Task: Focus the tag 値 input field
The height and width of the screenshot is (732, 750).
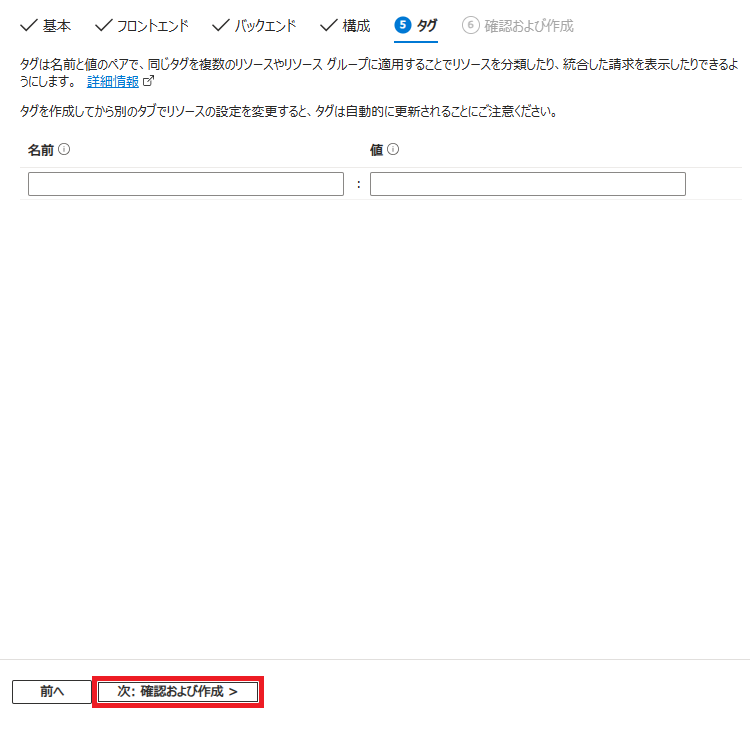Action: [528, 184]
